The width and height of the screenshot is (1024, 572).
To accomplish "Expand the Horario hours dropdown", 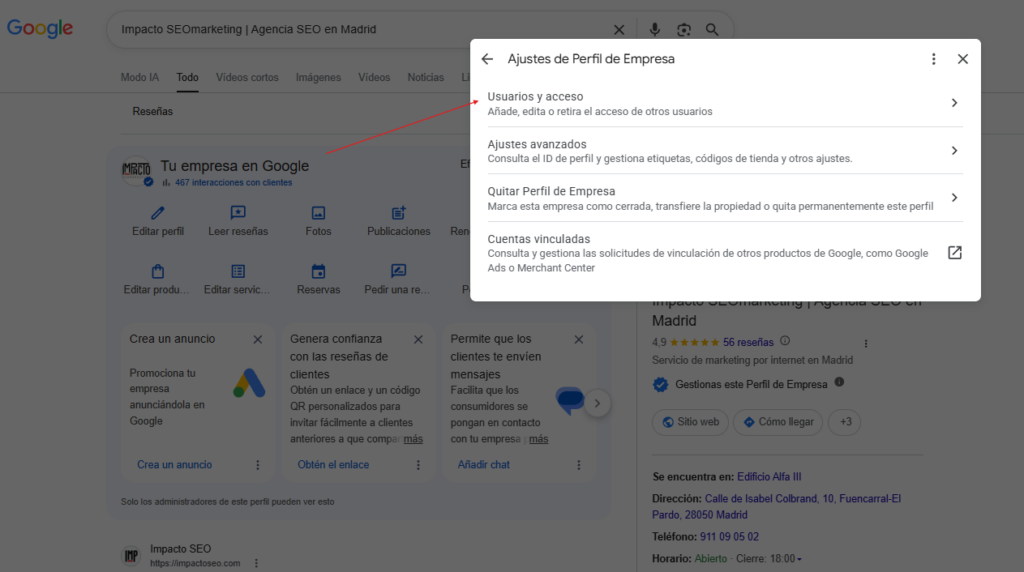I will pos(799,560).
